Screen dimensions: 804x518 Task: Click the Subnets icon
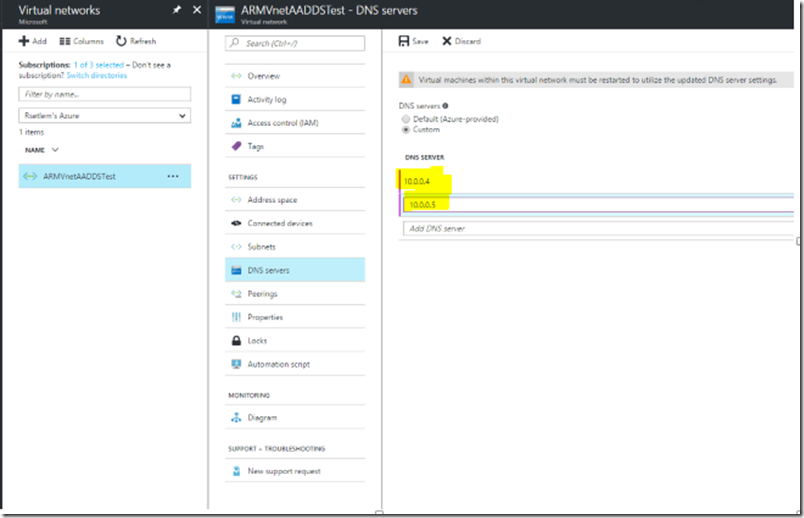coord(236,247)
